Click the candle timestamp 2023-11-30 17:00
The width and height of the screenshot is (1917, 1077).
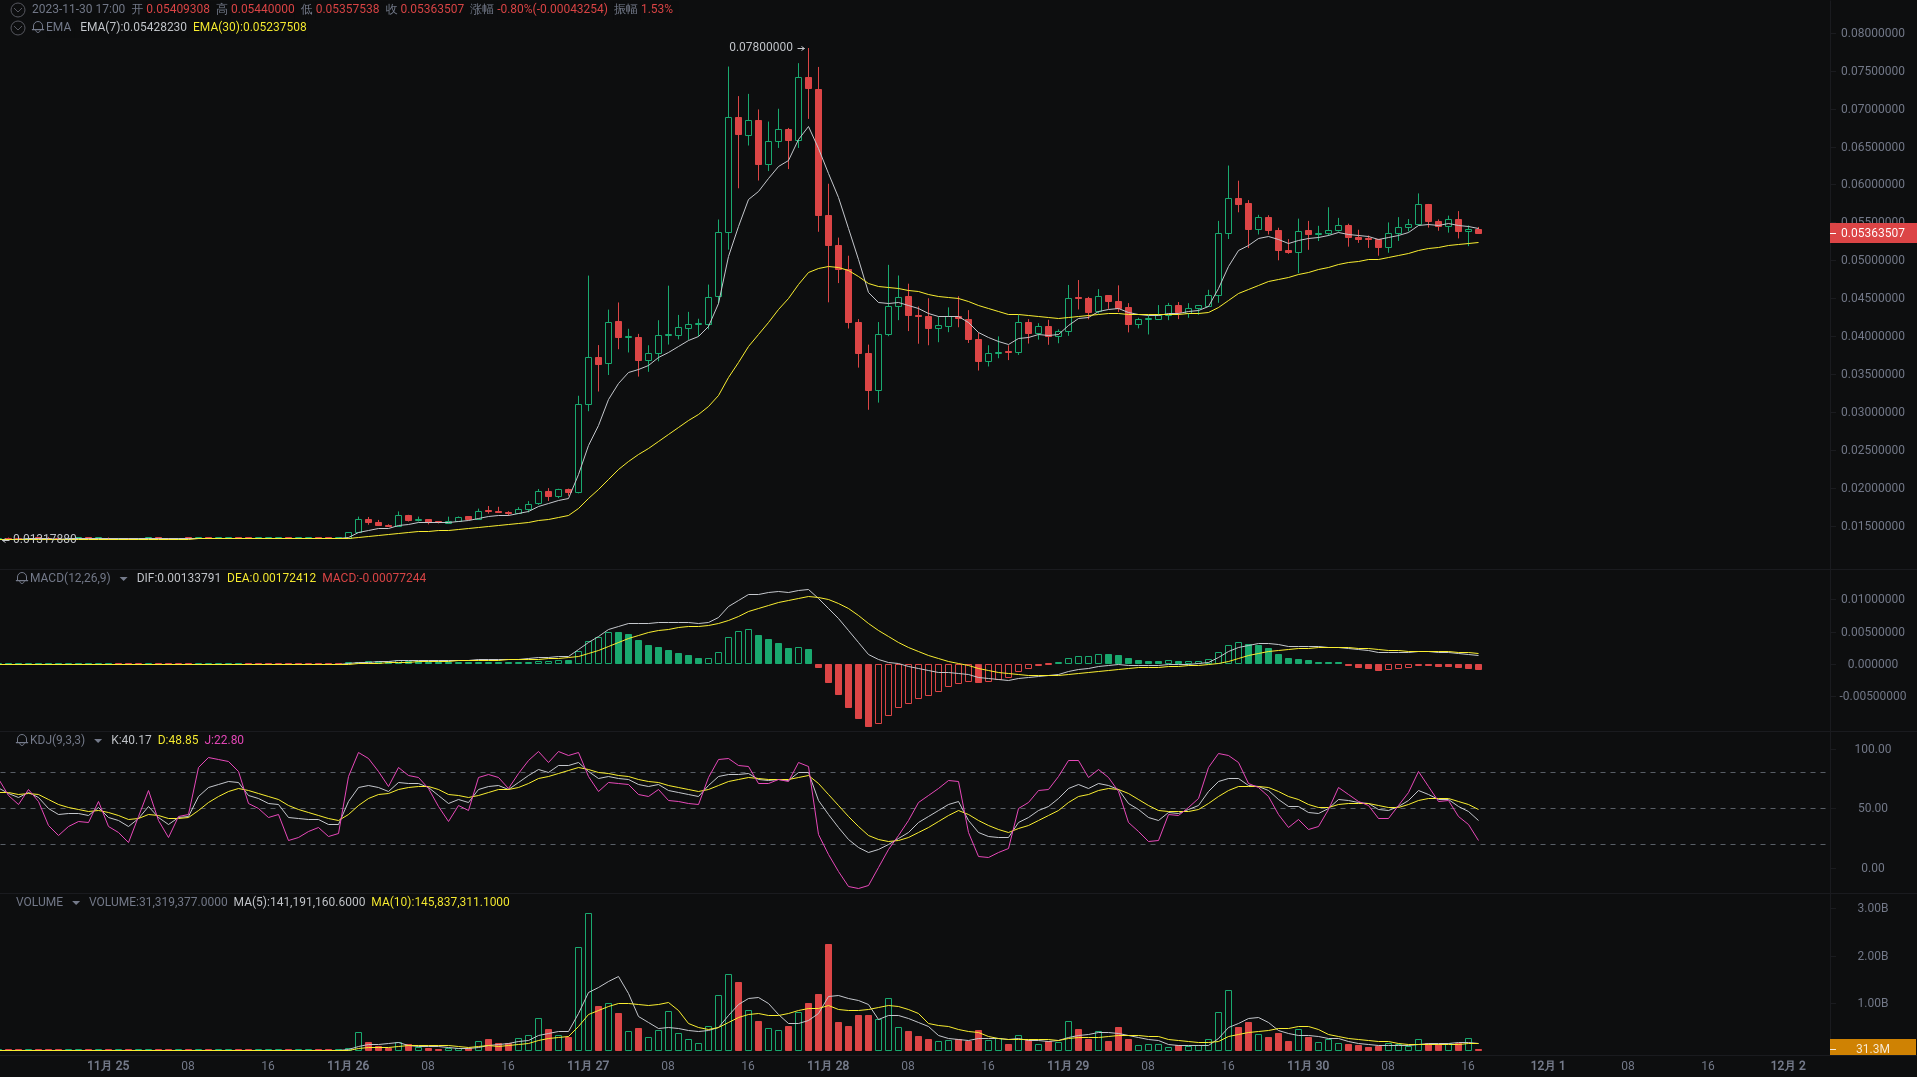[78, 9]
